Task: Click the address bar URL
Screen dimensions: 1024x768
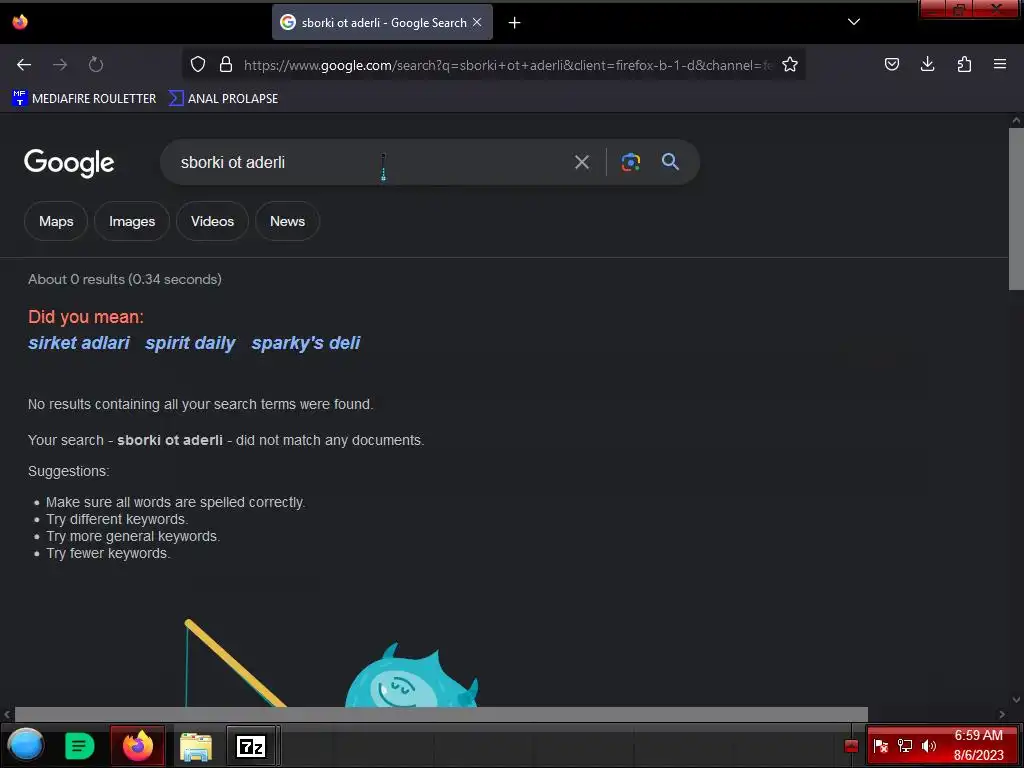Action: (507, 65)
